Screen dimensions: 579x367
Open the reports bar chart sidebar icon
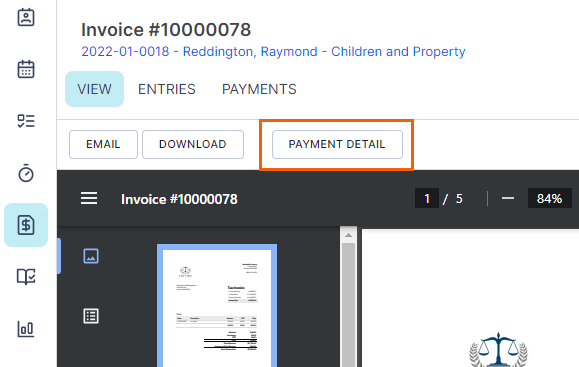tap(26, 329)
